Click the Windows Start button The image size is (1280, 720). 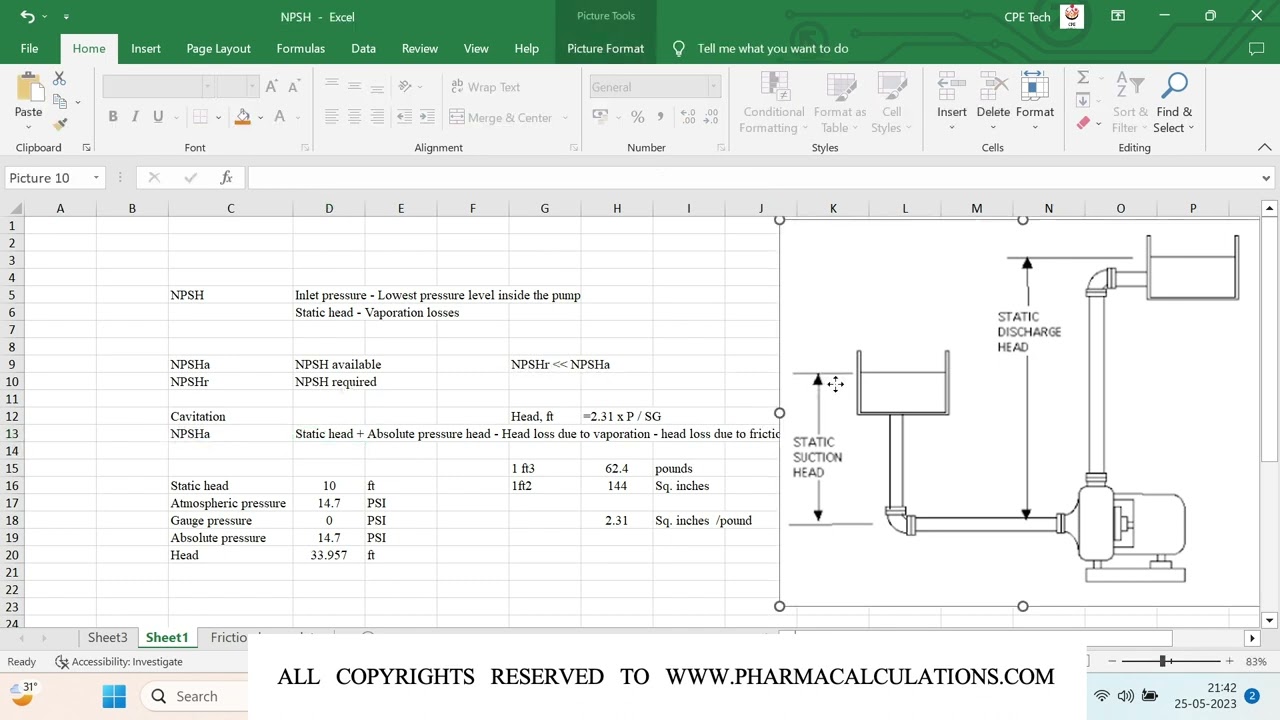coord(114,696)
